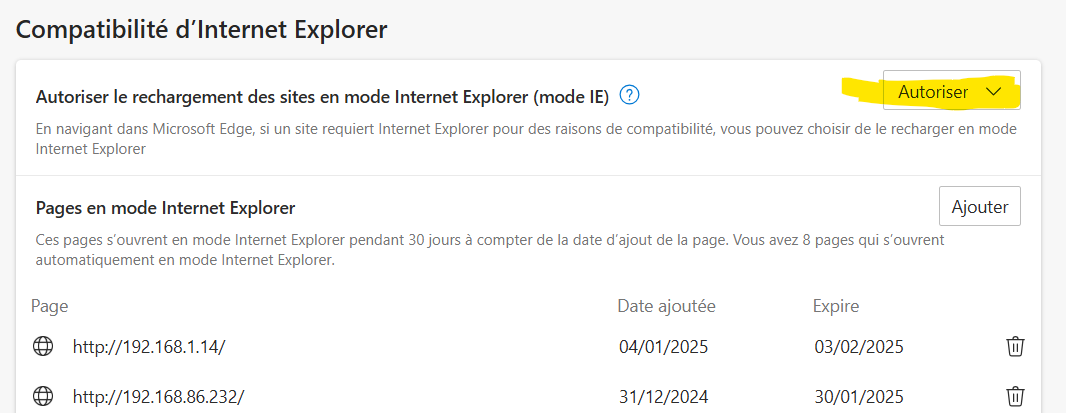This screenshot has height=413, width=1066.
Task: Click the Expire column header
Action: click(x=836, y=307)
